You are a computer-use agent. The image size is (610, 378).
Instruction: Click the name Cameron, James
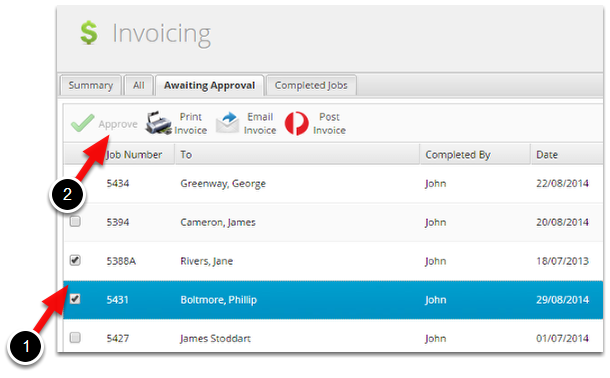coord(218,222)
